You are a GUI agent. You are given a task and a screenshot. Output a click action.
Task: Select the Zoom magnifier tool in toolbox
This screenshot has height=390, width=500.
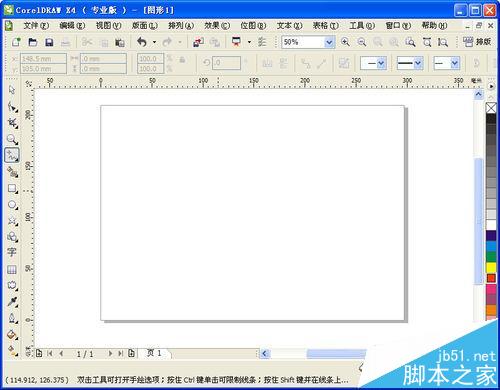tap(12, 139)
